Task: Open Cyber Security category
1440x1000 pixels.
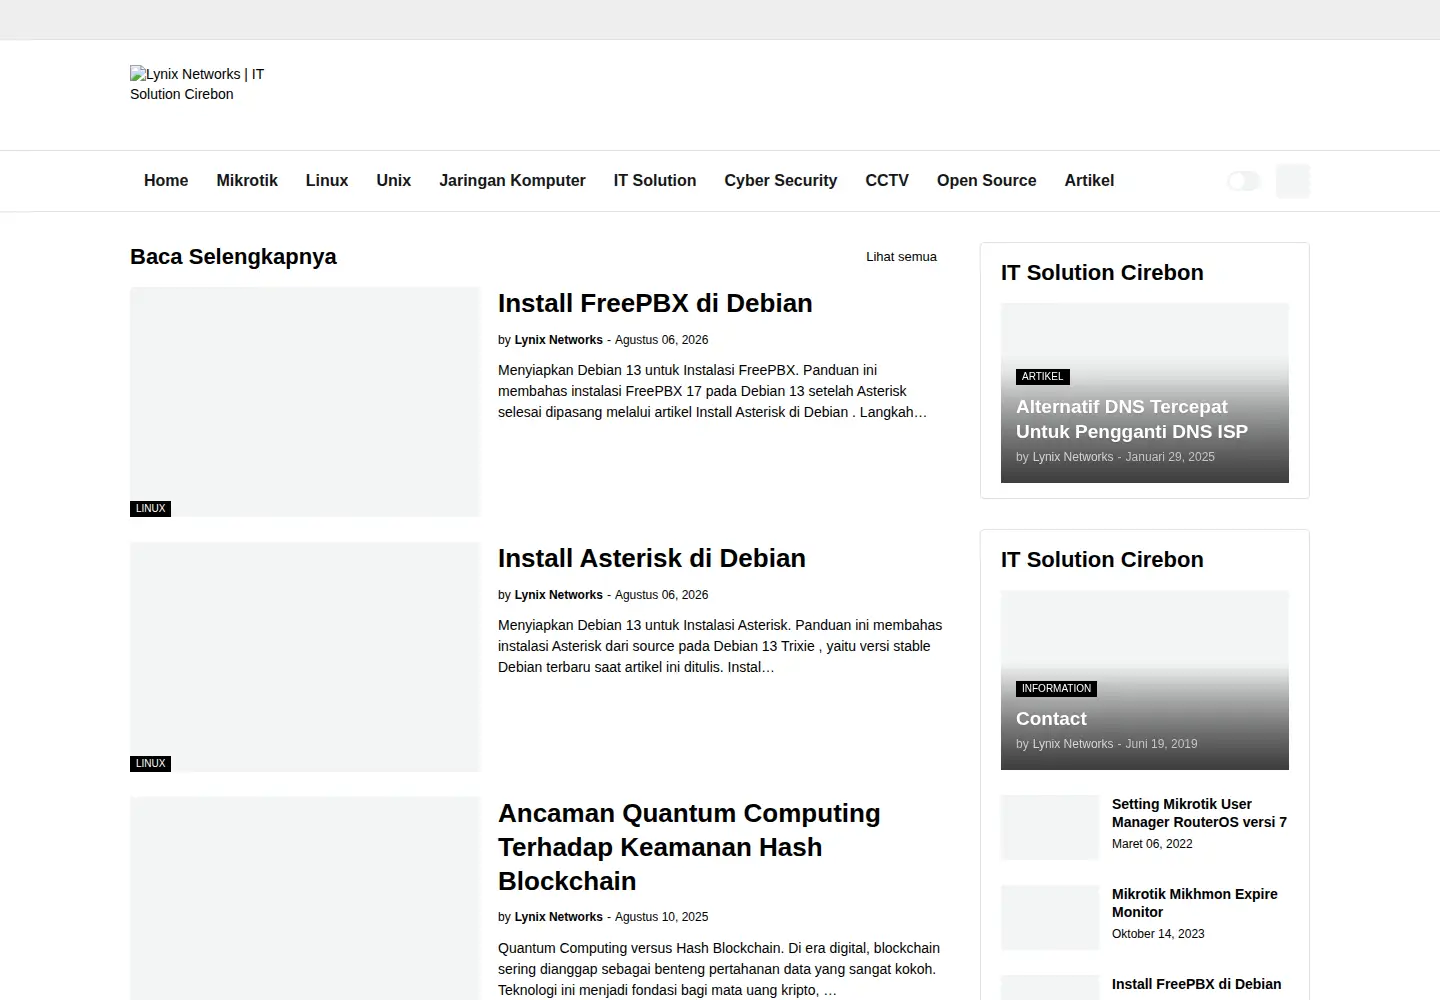Action: point(781,181)
